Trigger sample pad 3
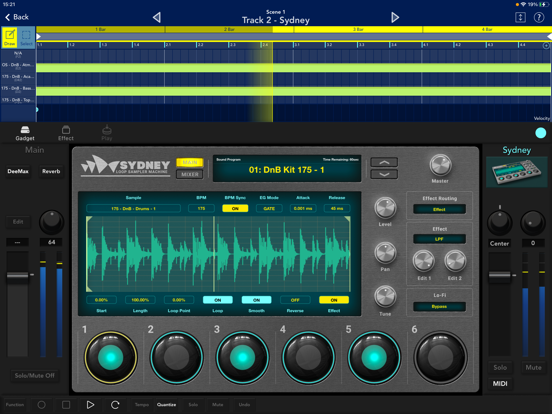Screen dimensions: 552x414 tap(242, 357)
